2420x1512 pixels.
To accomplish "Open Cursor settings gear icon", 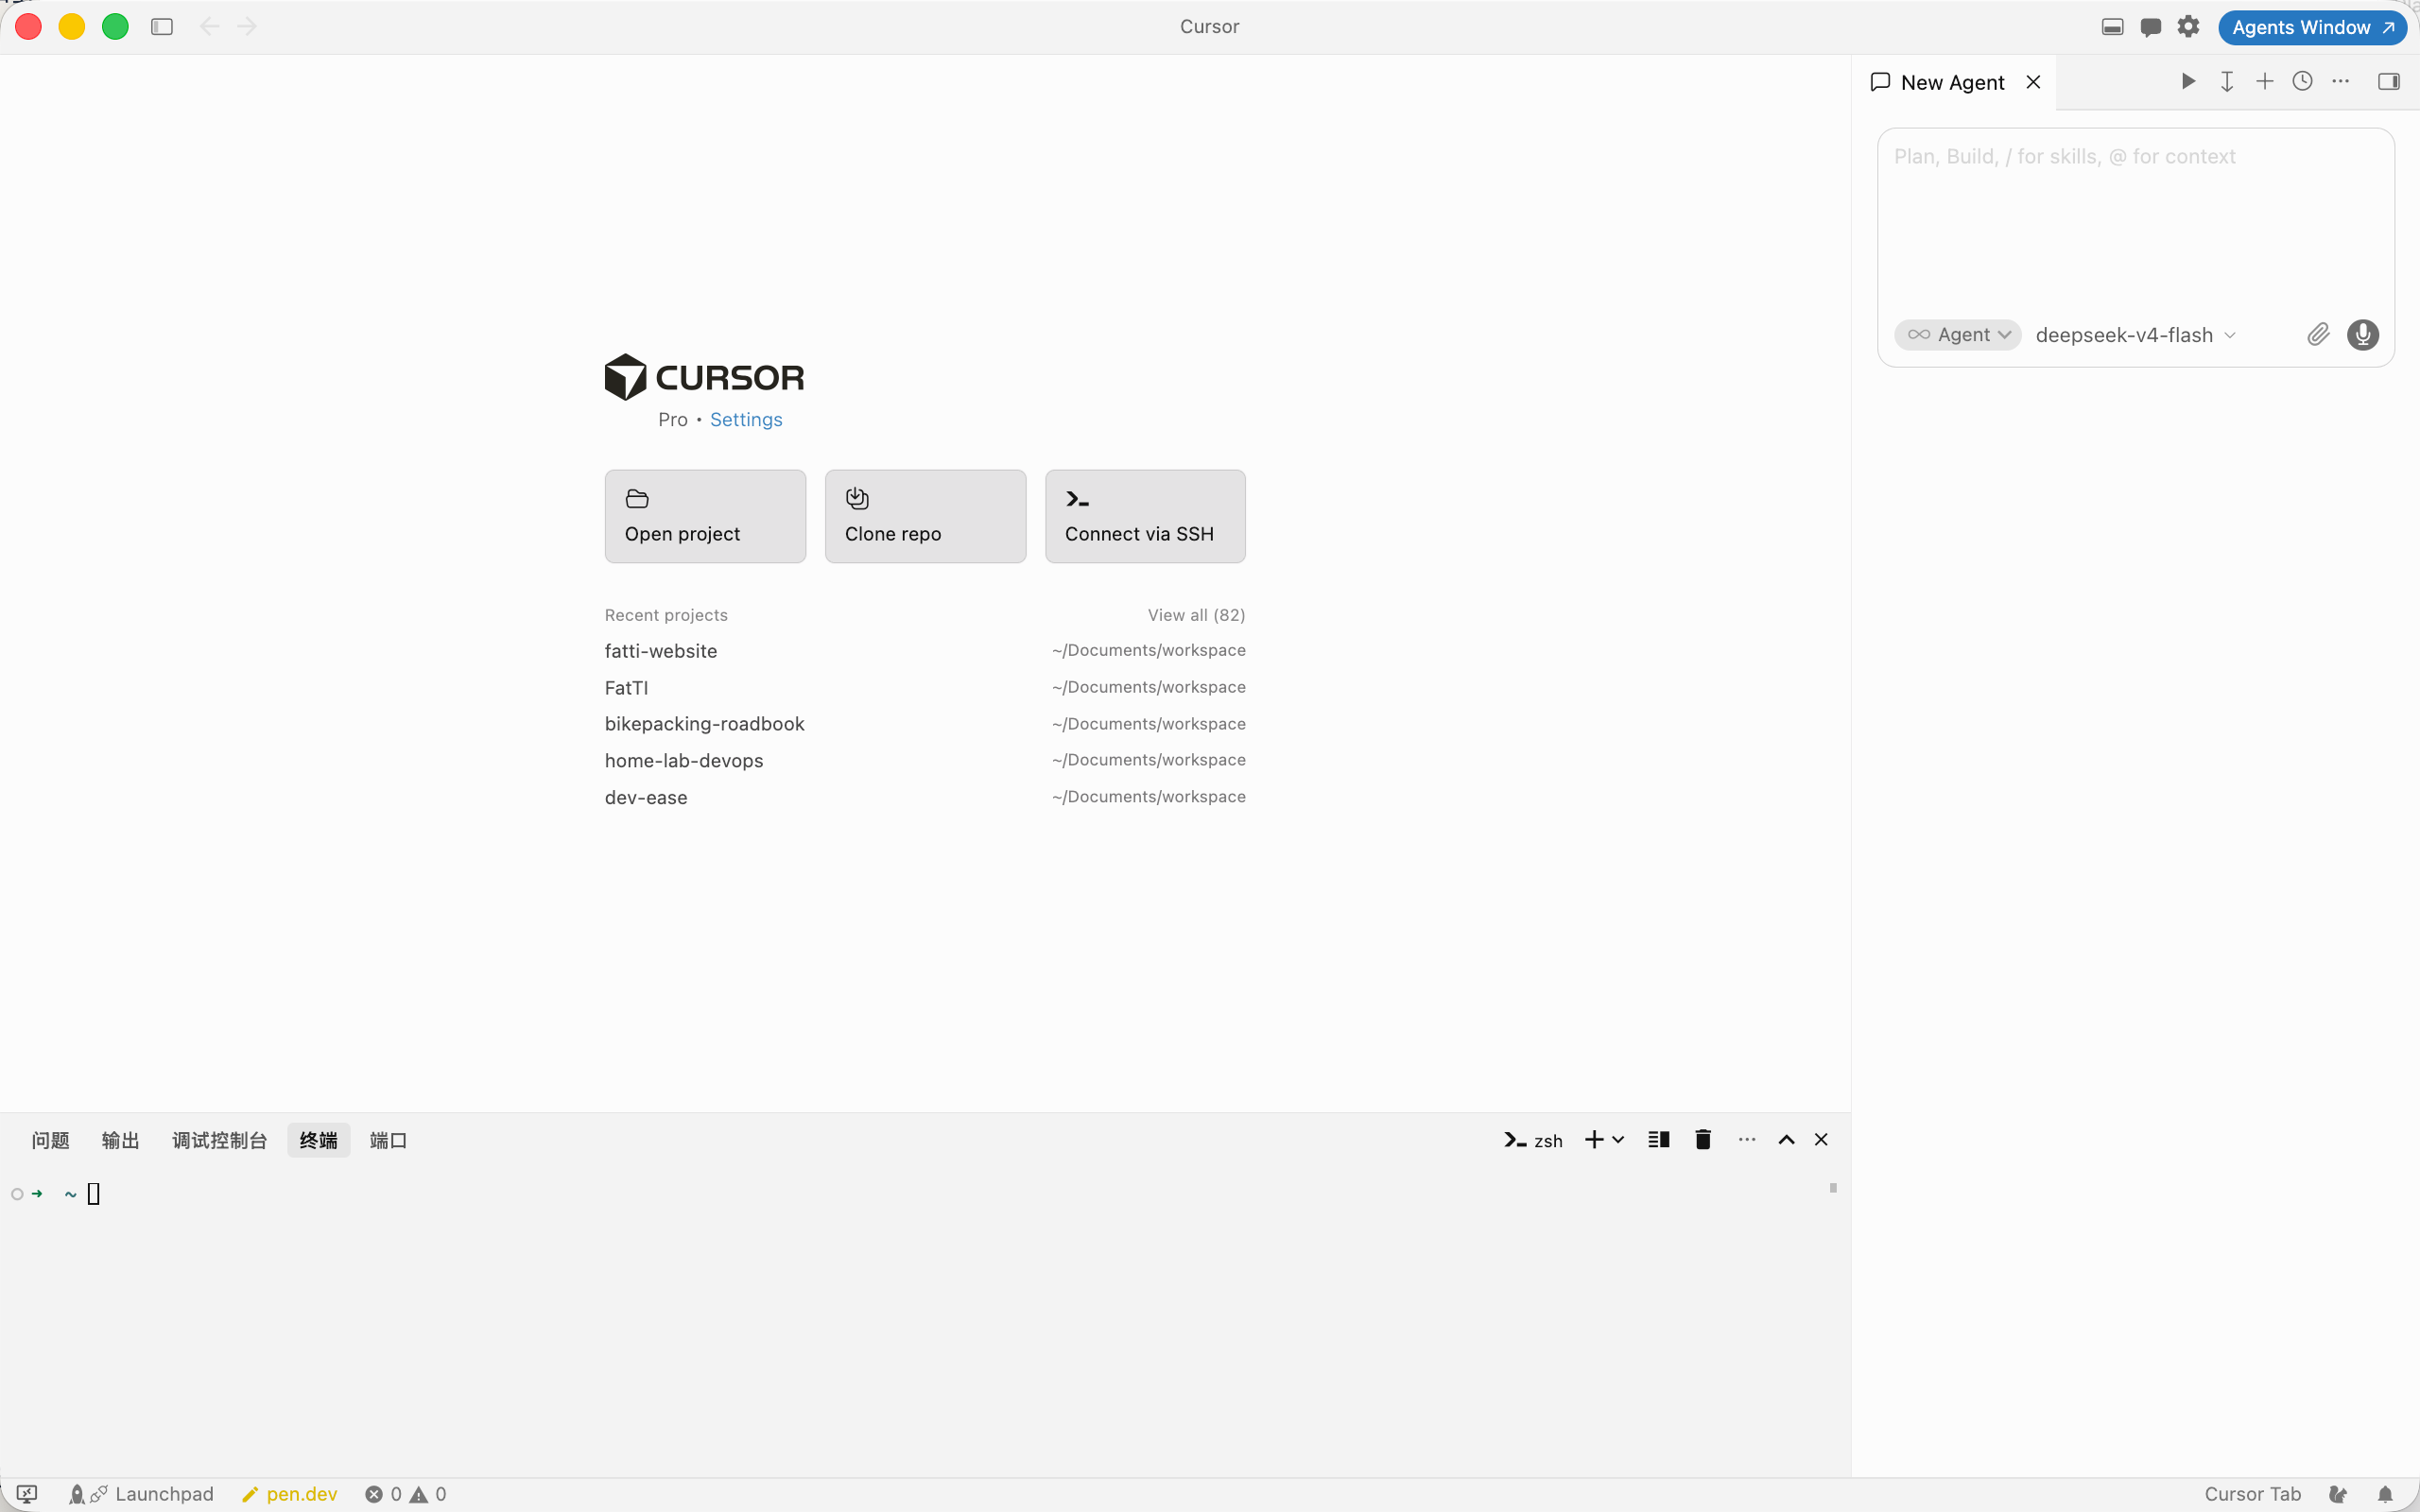I will tap(2188, 27).
